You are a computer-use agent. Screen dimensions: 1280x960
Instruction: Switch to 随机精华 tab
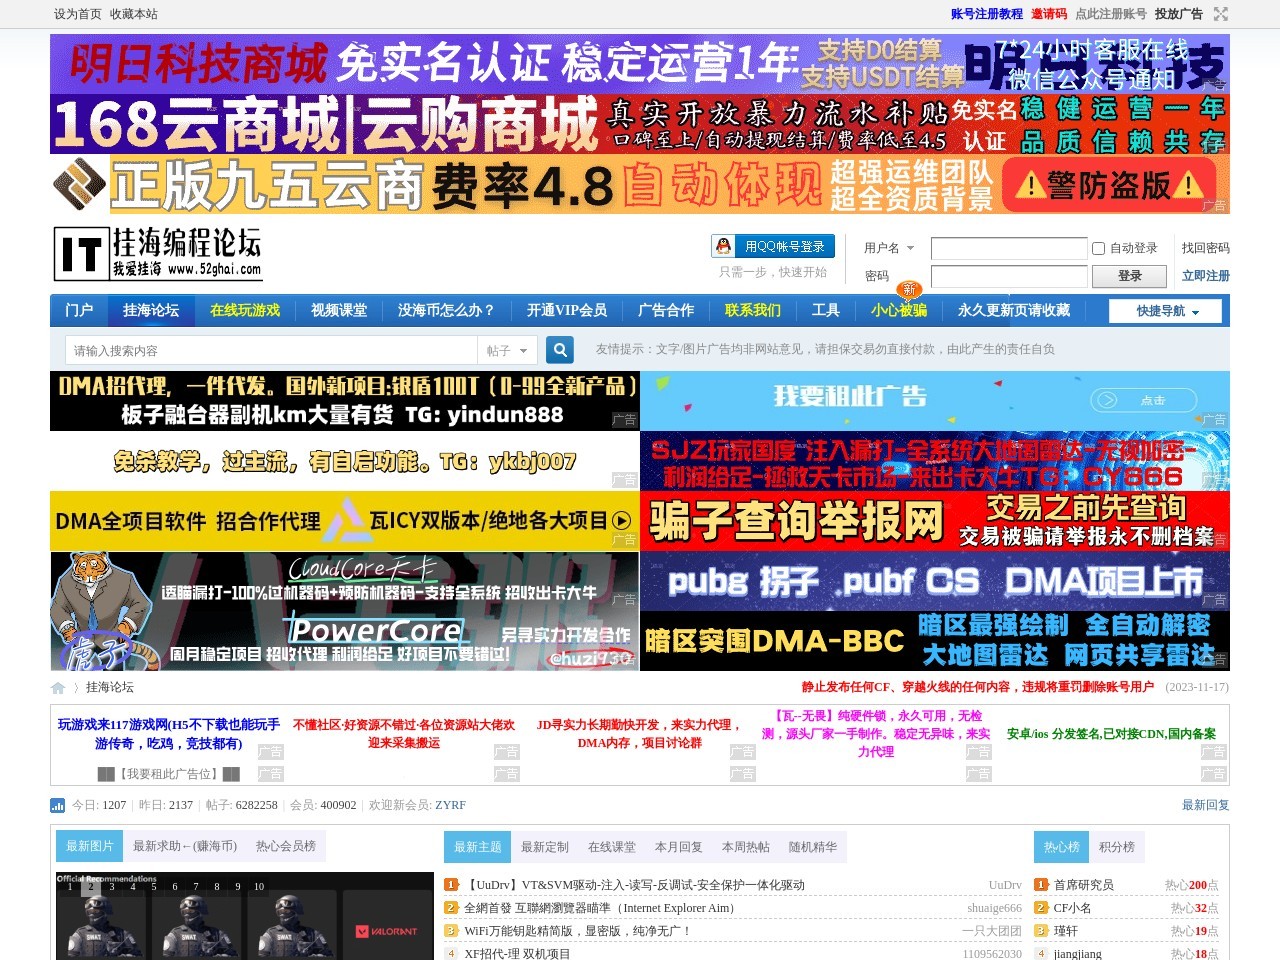[813, 847]
